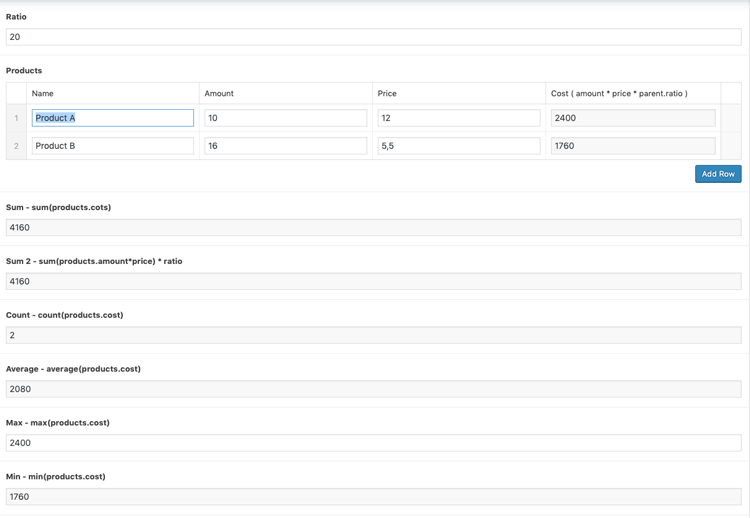Click the 'Min - min(products.cost)' label

tap(55, 476)
